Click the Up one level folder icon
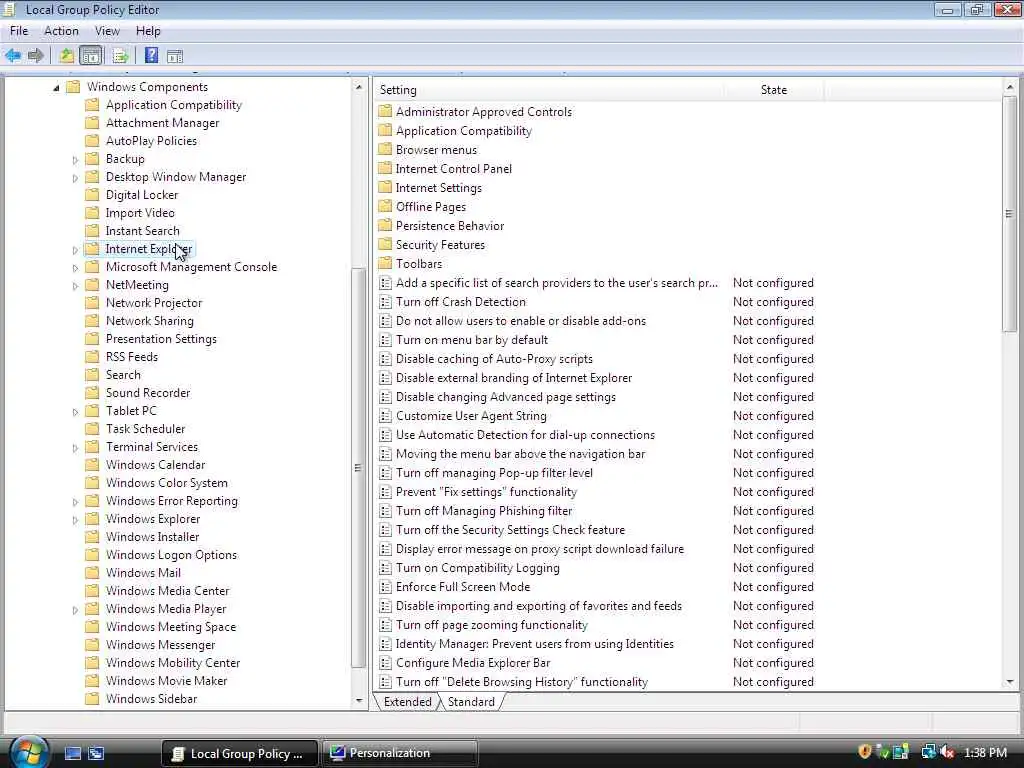 (66, 56)
